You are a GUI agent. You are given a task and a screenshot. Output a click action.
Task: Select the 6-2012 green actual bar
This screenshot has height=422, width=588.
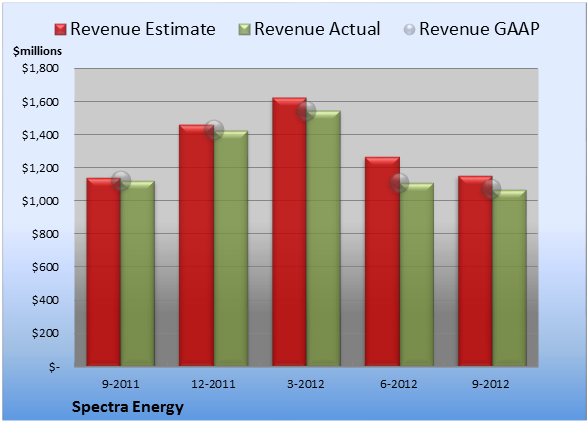tap(416, 275)
